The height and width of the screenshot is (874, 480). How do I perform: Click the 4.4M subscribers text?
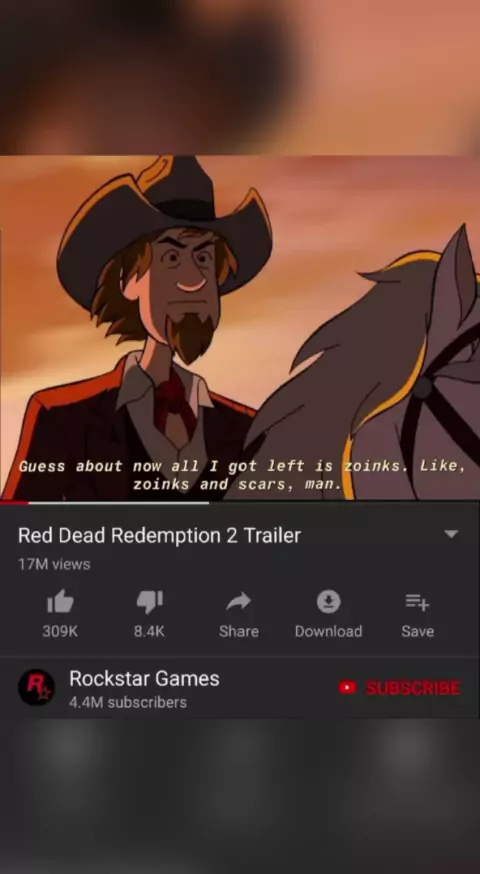tap(128, 702)
